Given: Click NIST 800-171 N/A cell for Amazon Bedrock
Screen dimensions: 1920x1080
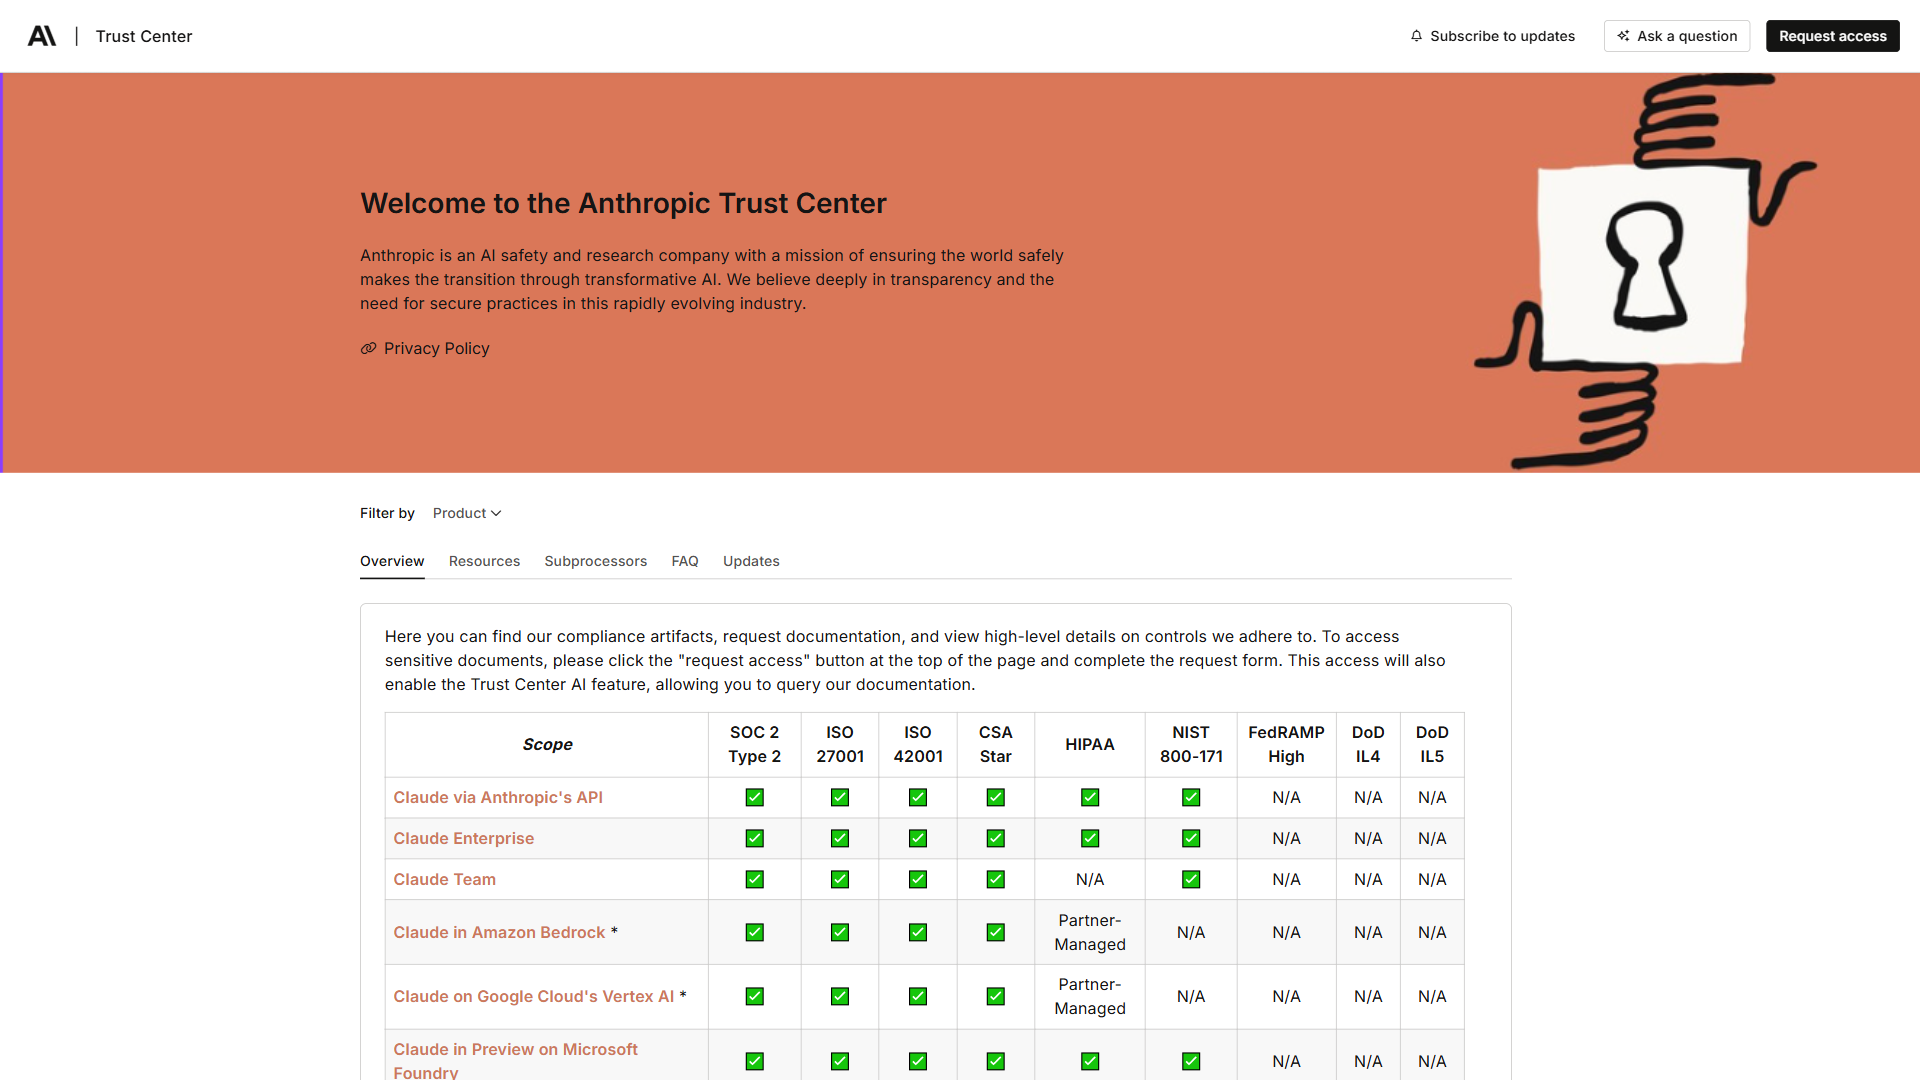Looking at the screenshot, I should click(1191, 932).
